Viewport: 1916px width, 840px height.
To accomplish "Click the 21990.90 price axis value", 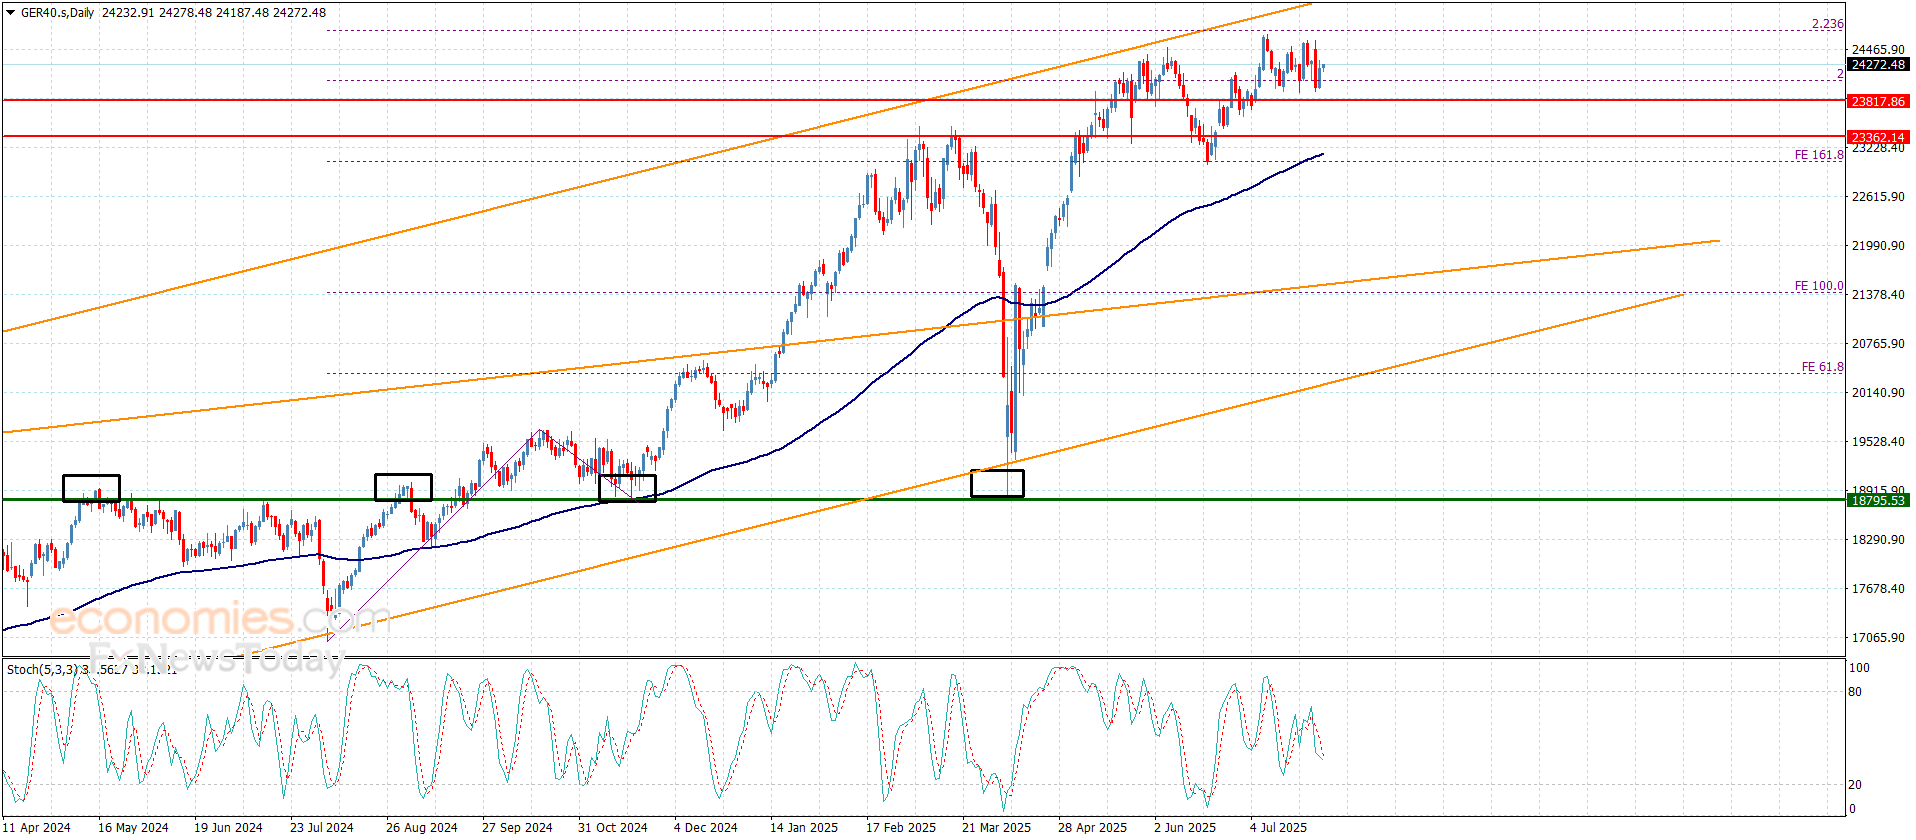I will point(1878,245).
